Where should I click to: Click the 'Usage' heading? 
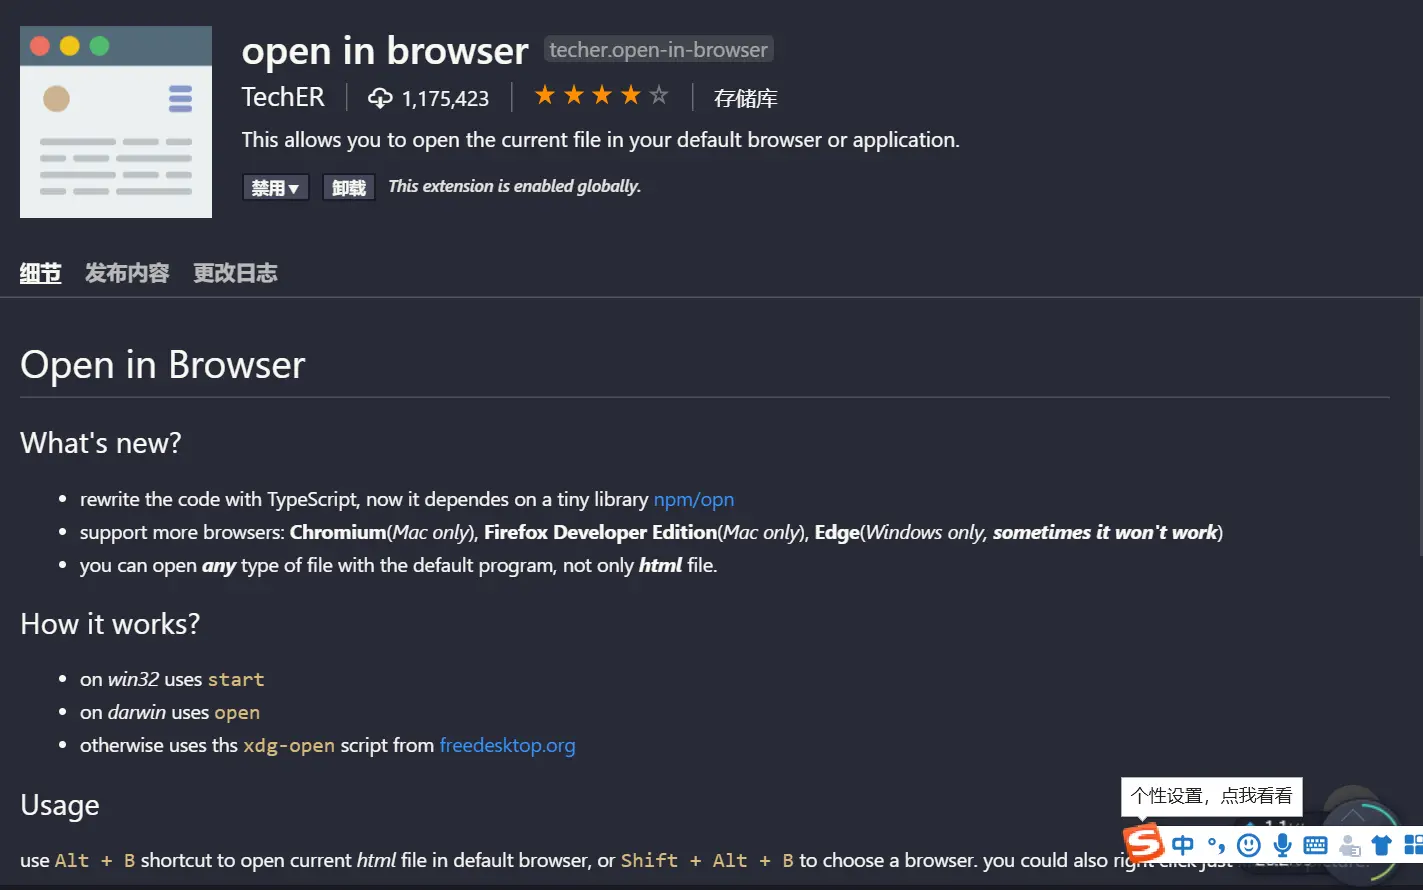pos(60,805)
